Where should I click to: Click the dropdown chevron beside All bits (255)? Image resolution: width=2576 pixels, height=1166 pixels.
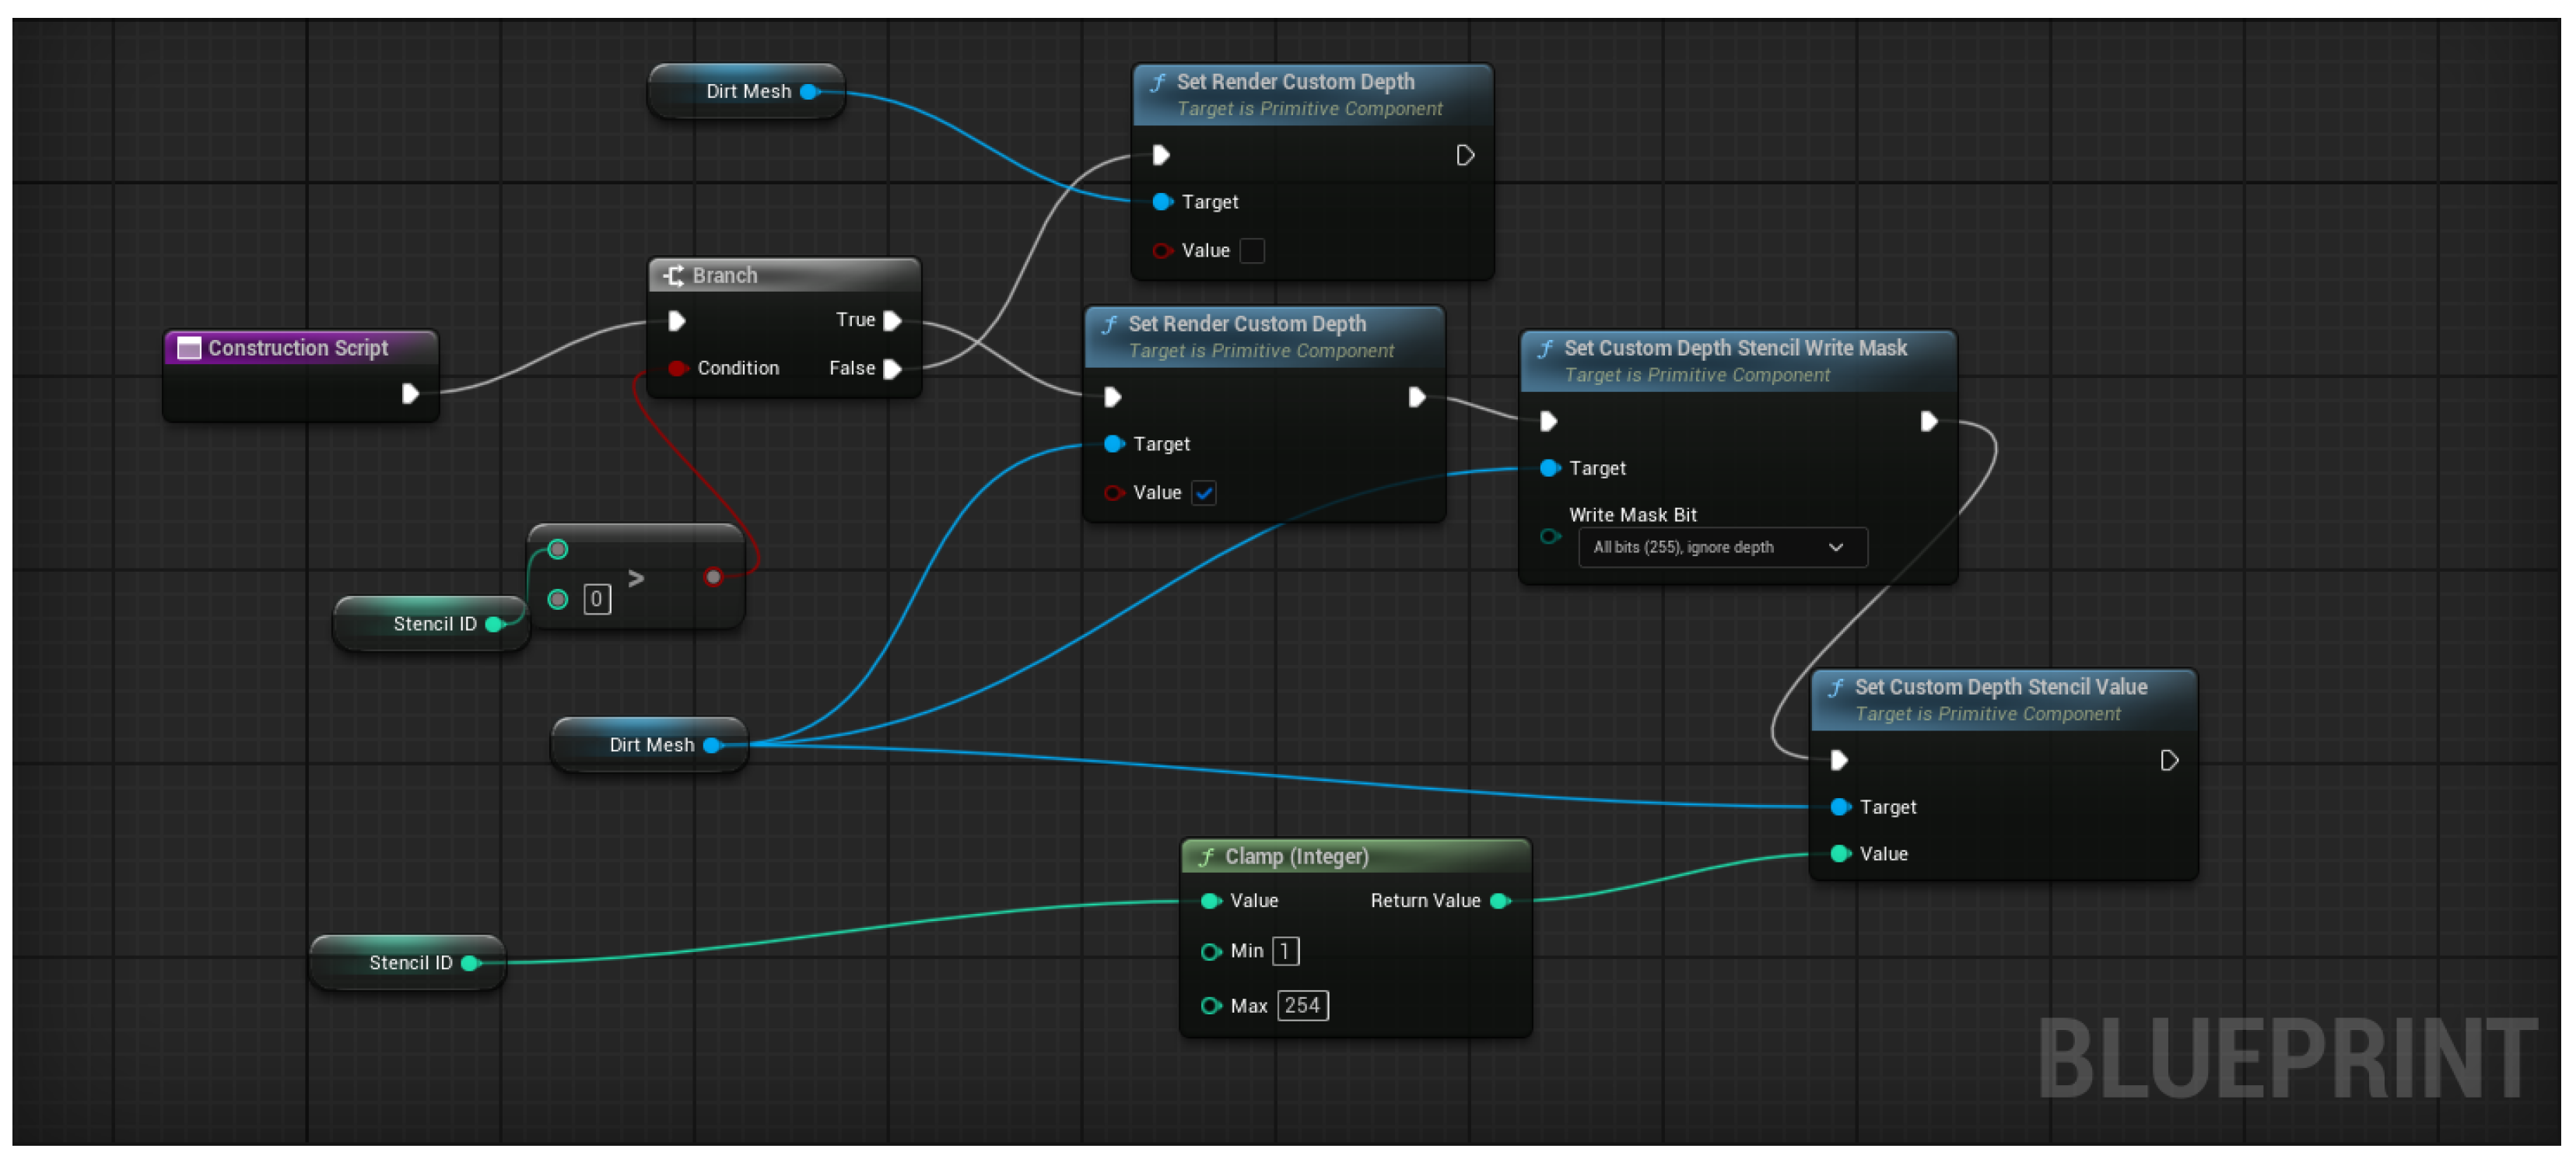click(x=1836, y=548)
